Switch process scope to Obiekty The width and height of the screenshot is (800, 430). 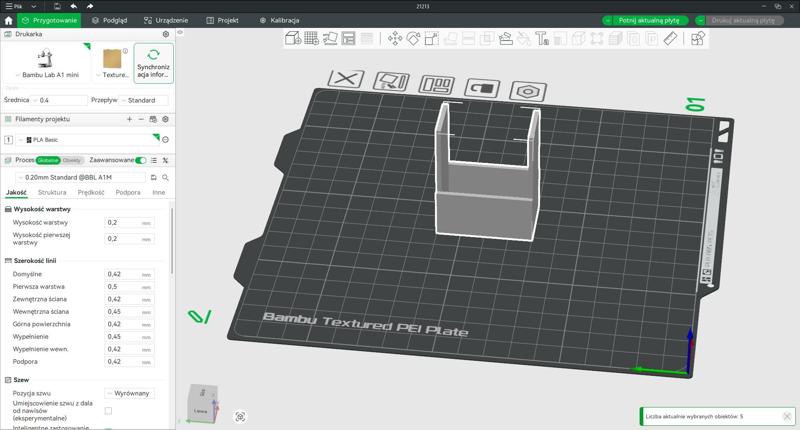[72, 160]
